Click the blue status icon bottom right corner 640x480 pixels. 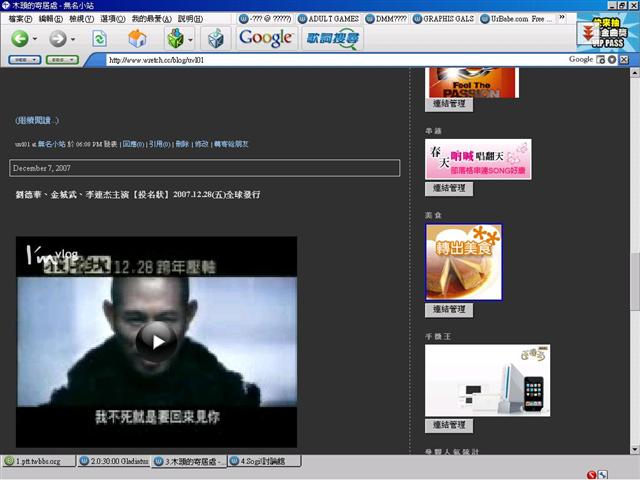click(602, 474)
